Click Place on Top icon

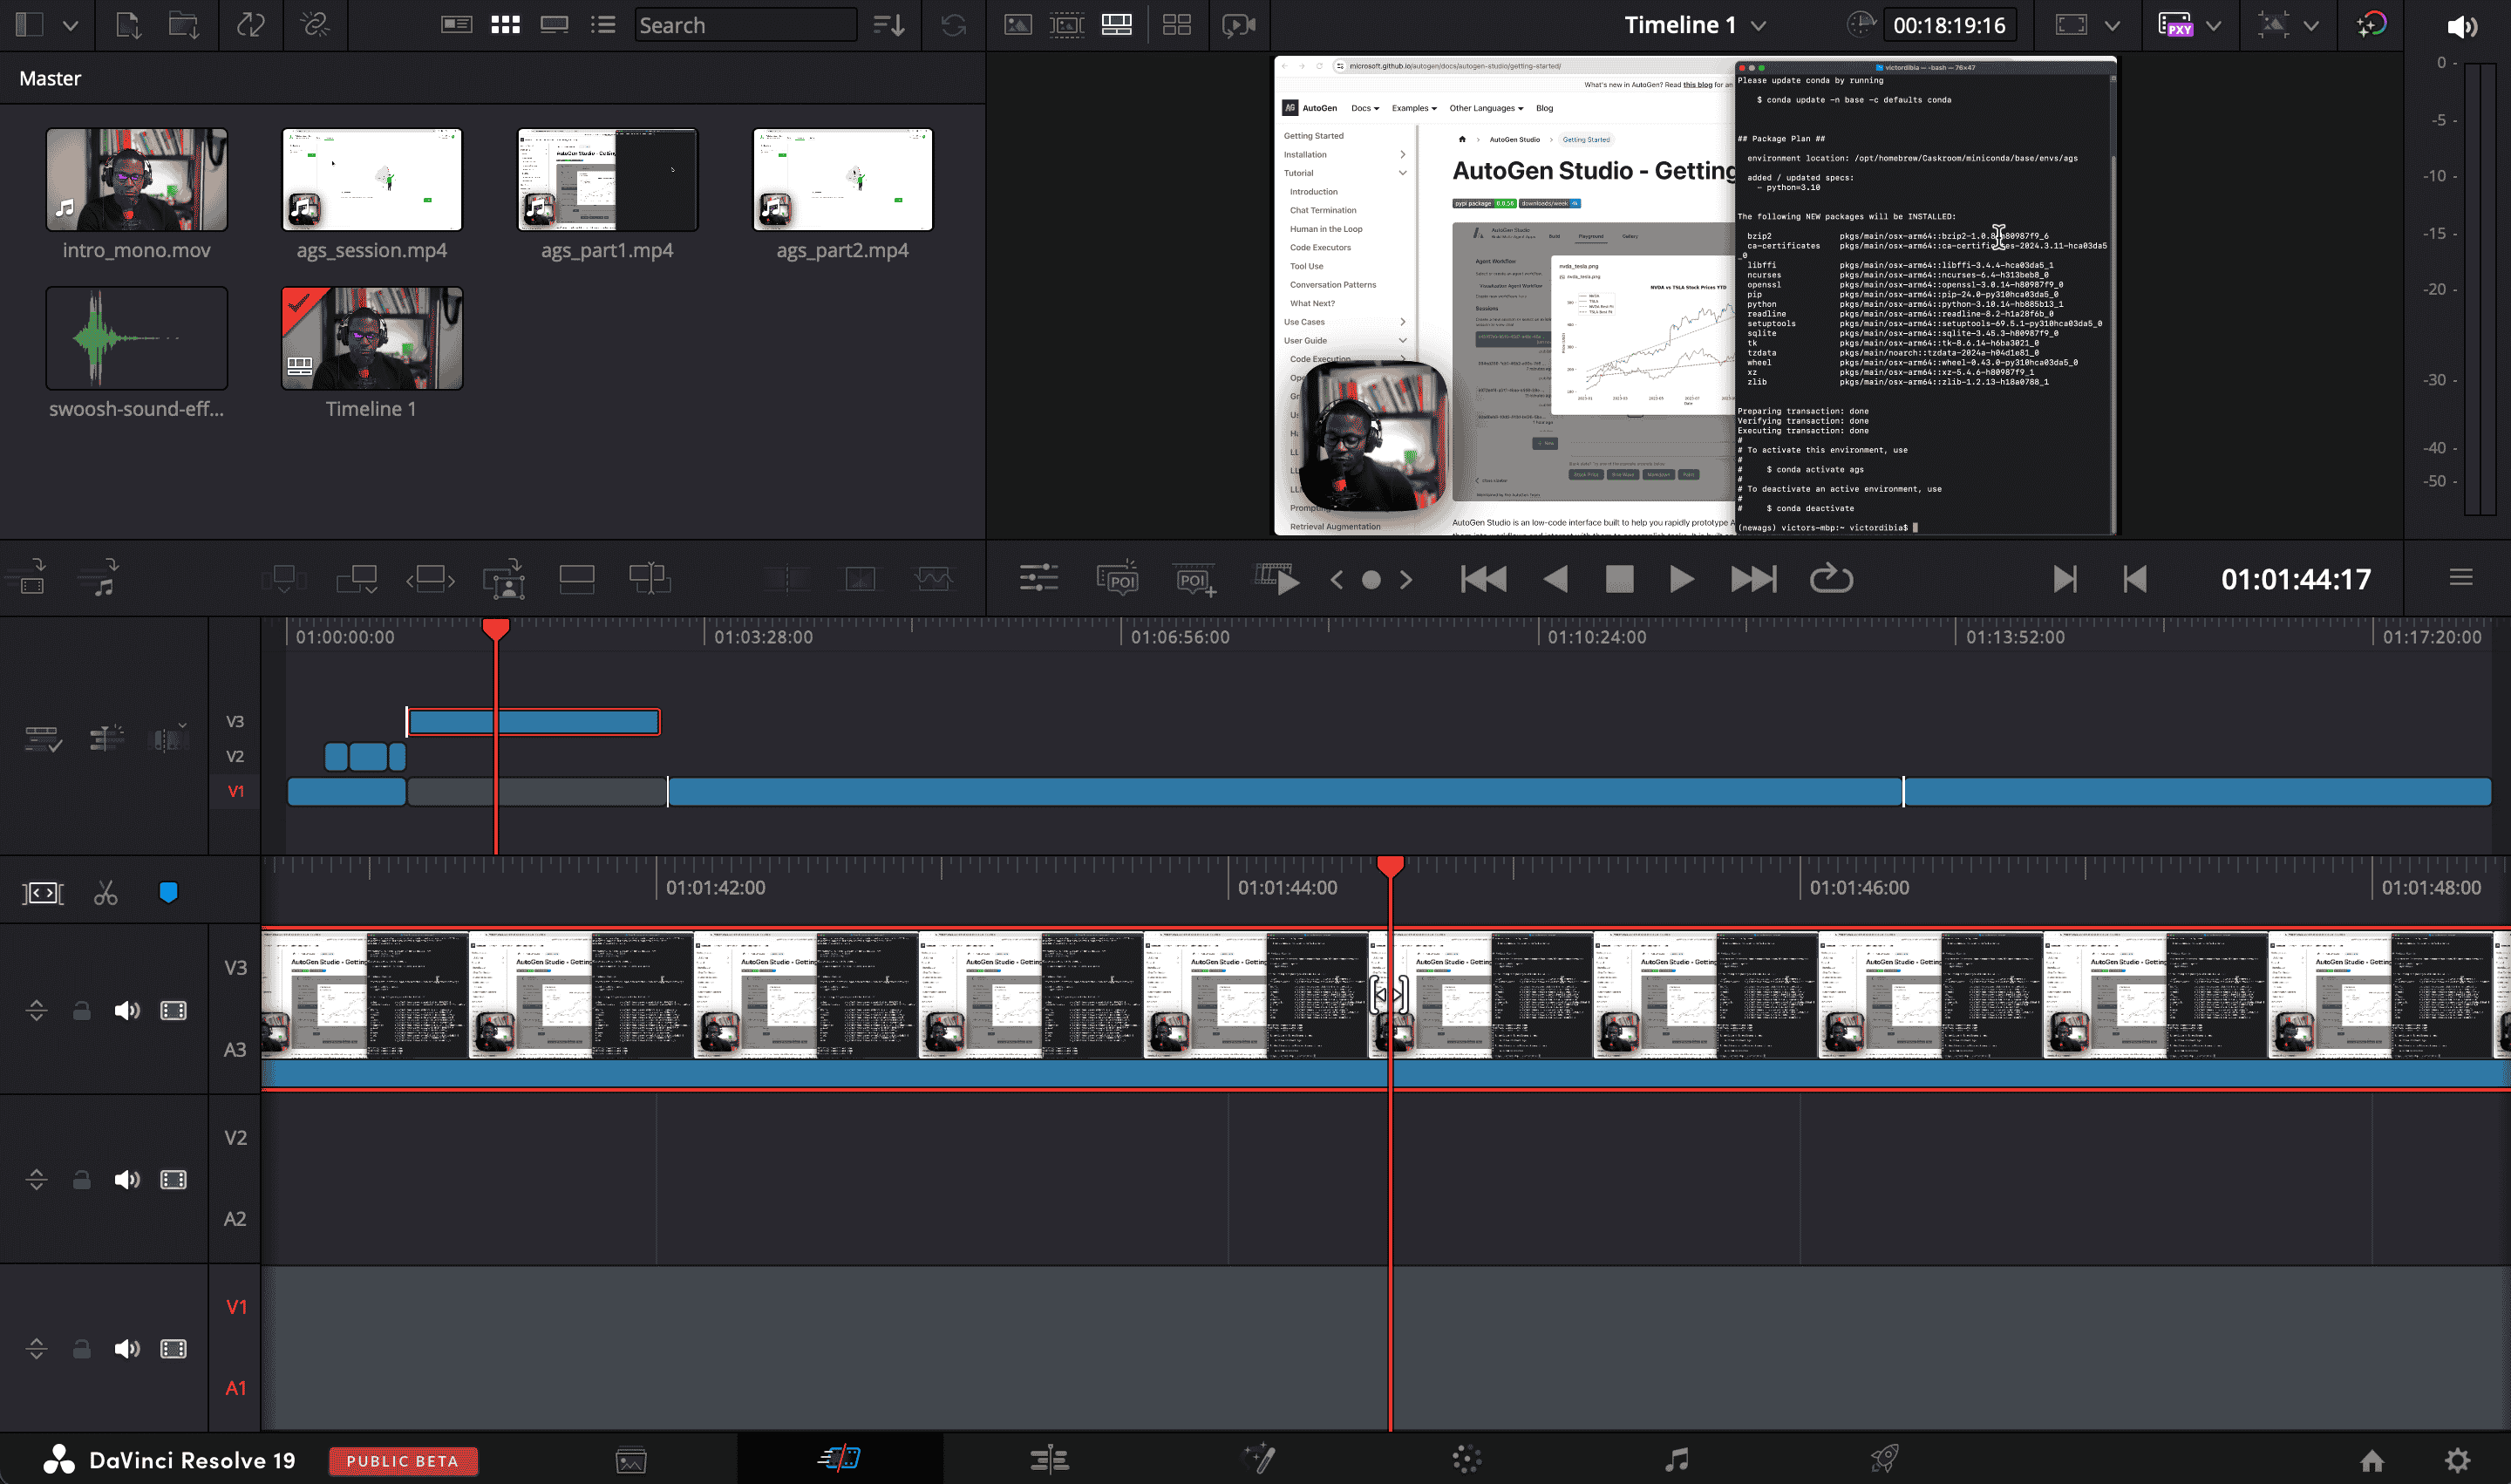point(577,578)
